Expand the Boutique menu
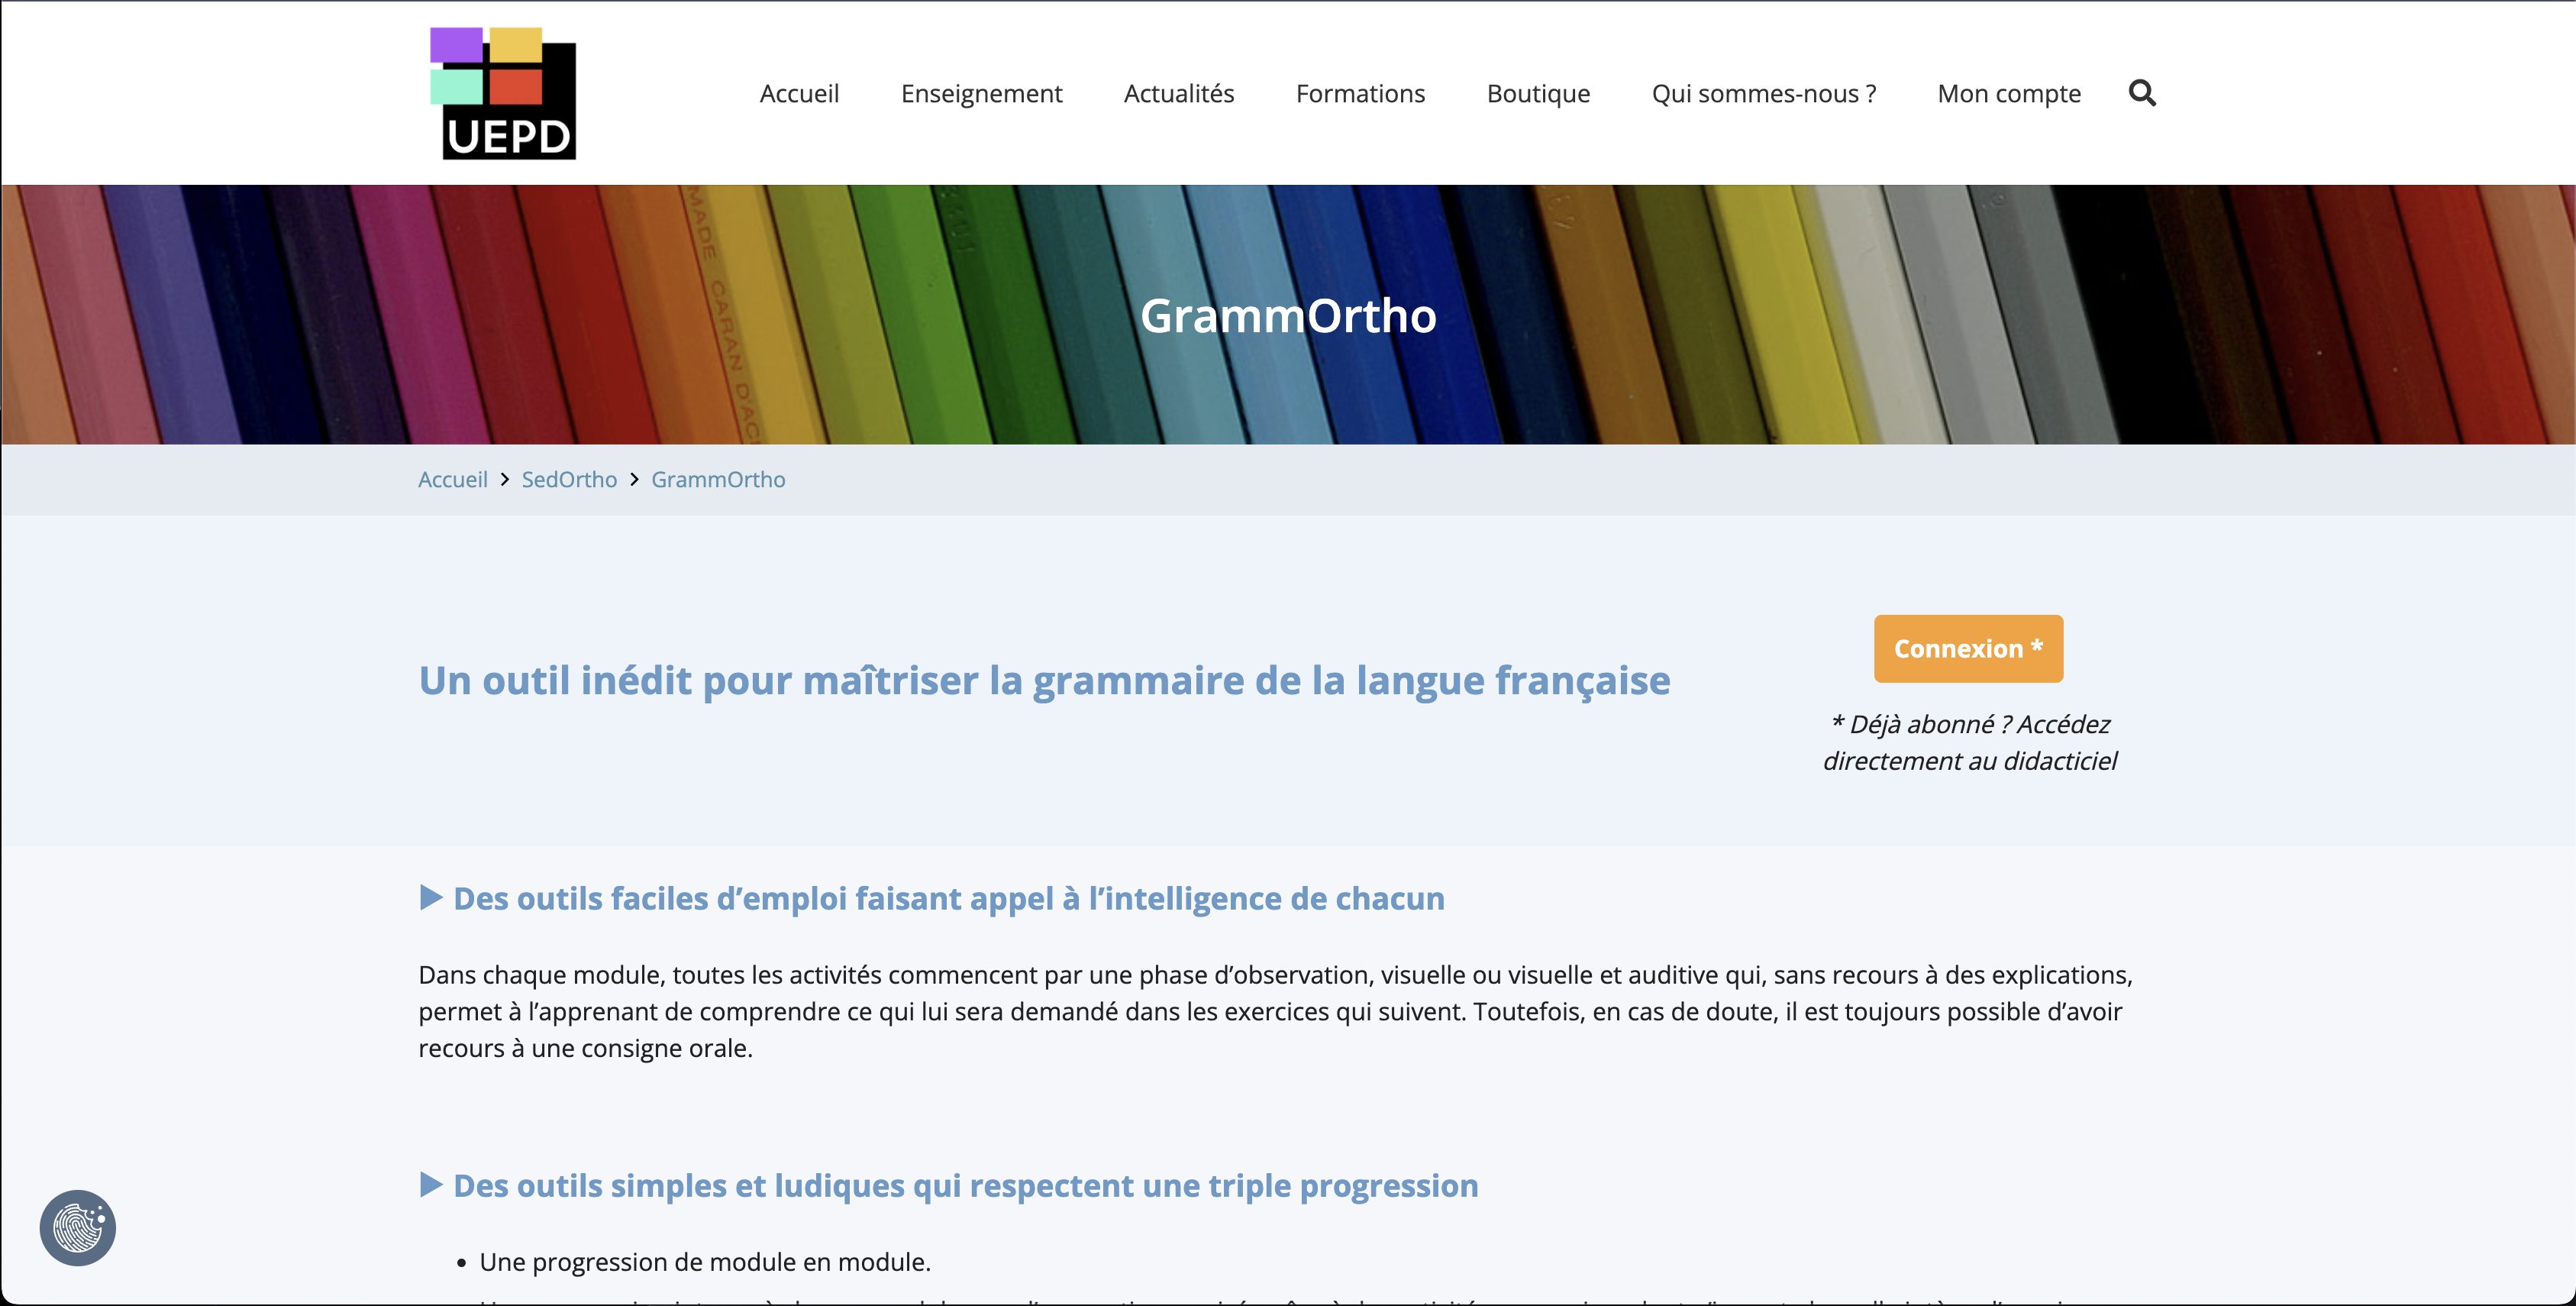The width and height of the screenshot is (2576, 1306). pos(1538,93)
